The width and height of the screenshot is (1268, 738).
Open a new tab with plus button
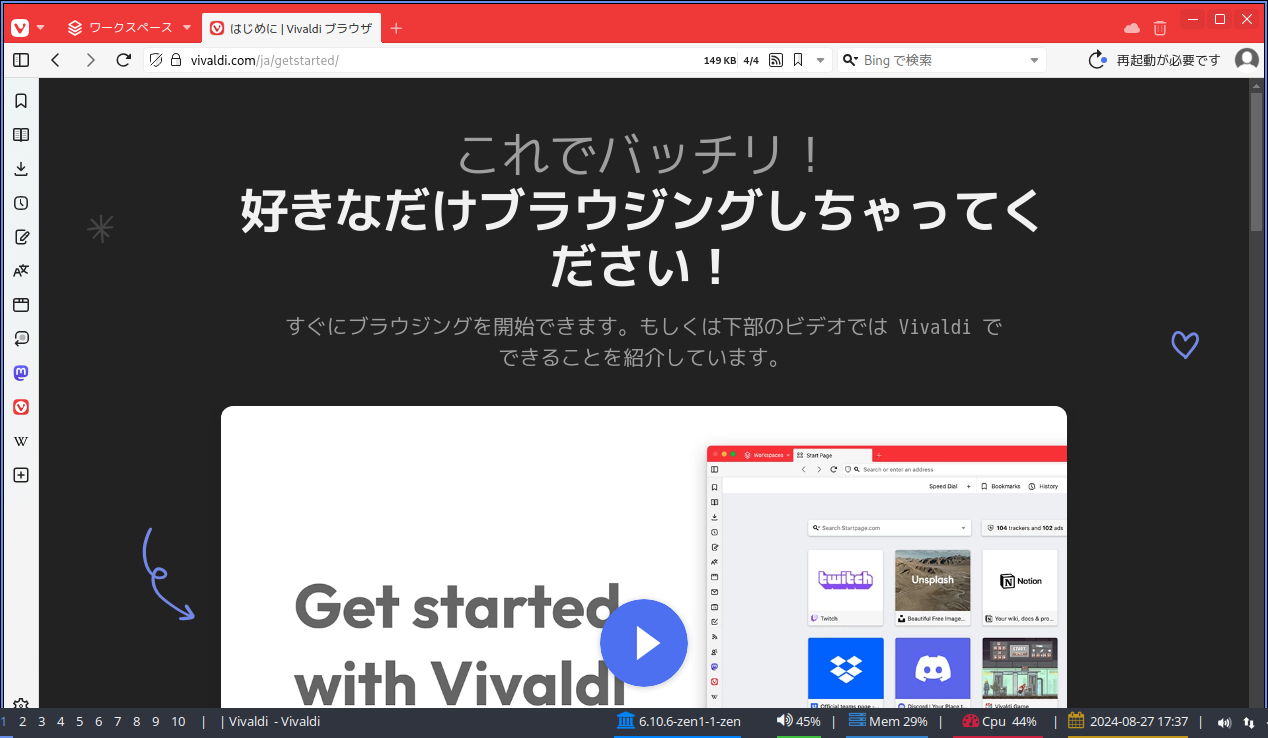tap(396, 28)
